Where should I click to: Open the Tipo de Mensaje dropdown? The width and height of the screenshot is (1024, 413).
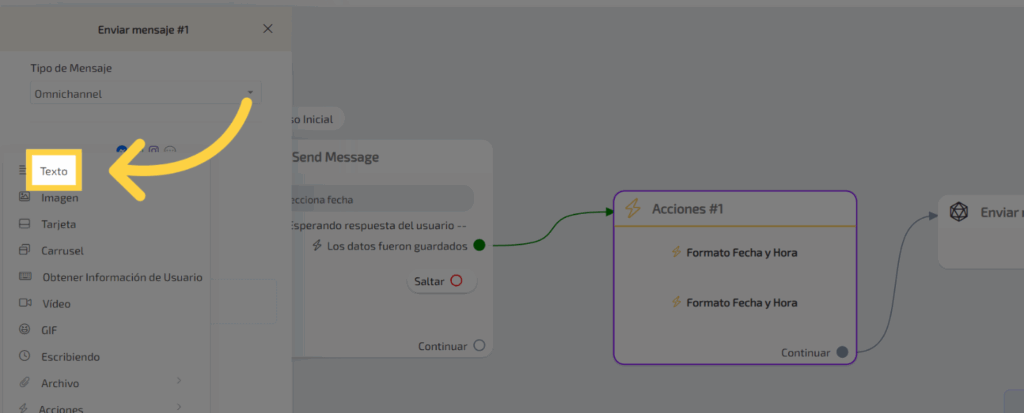click(x=145, y=94)
